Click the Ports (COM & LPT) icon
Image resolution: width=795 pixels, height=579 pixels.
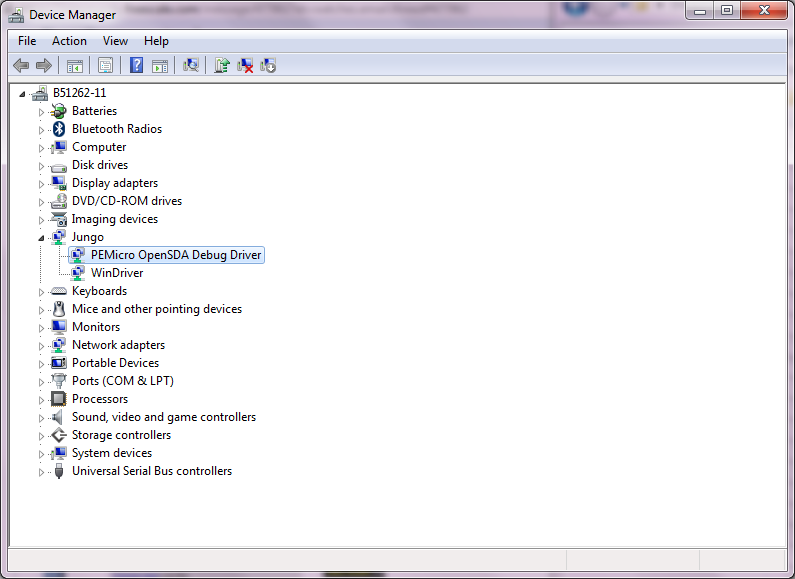pyautogui.click(x=59, y=381)
